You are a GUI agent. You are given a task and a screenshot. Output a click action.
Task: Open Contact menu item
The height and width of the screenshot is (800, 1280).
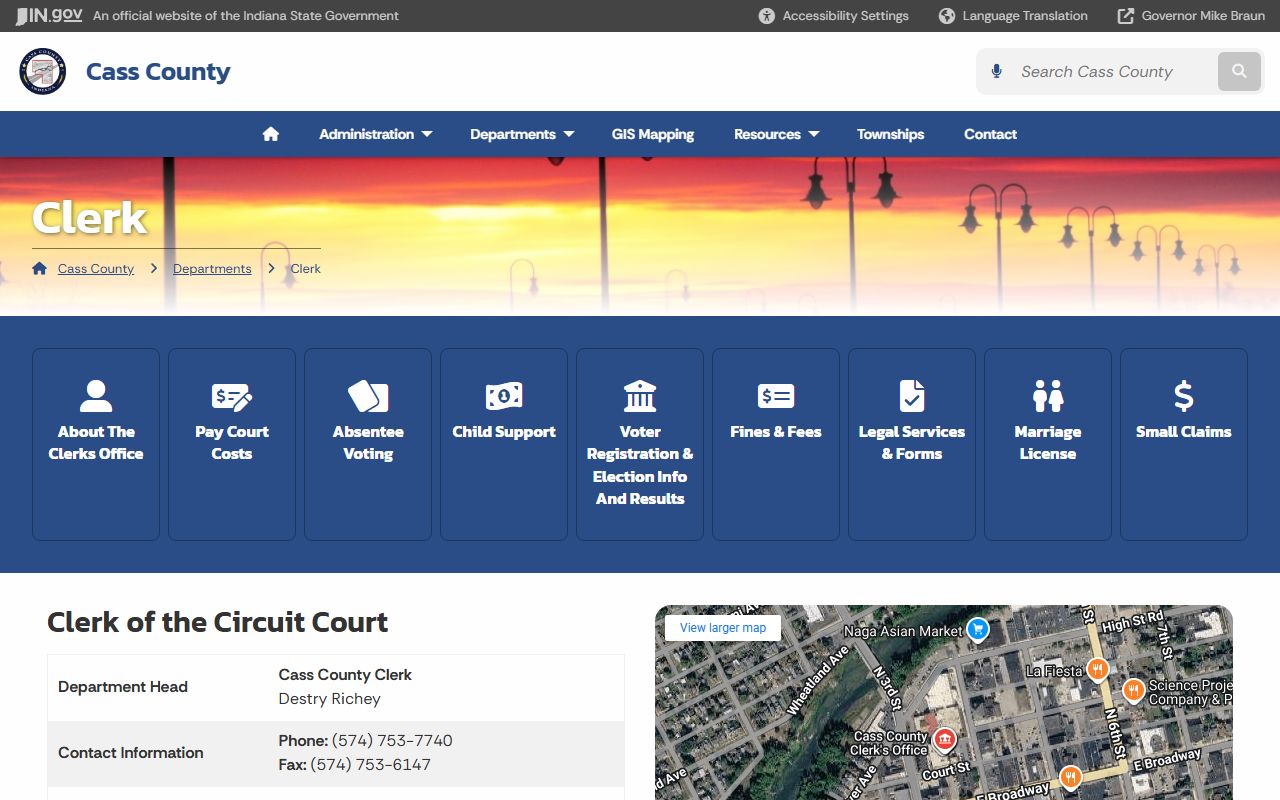[990, 134]
